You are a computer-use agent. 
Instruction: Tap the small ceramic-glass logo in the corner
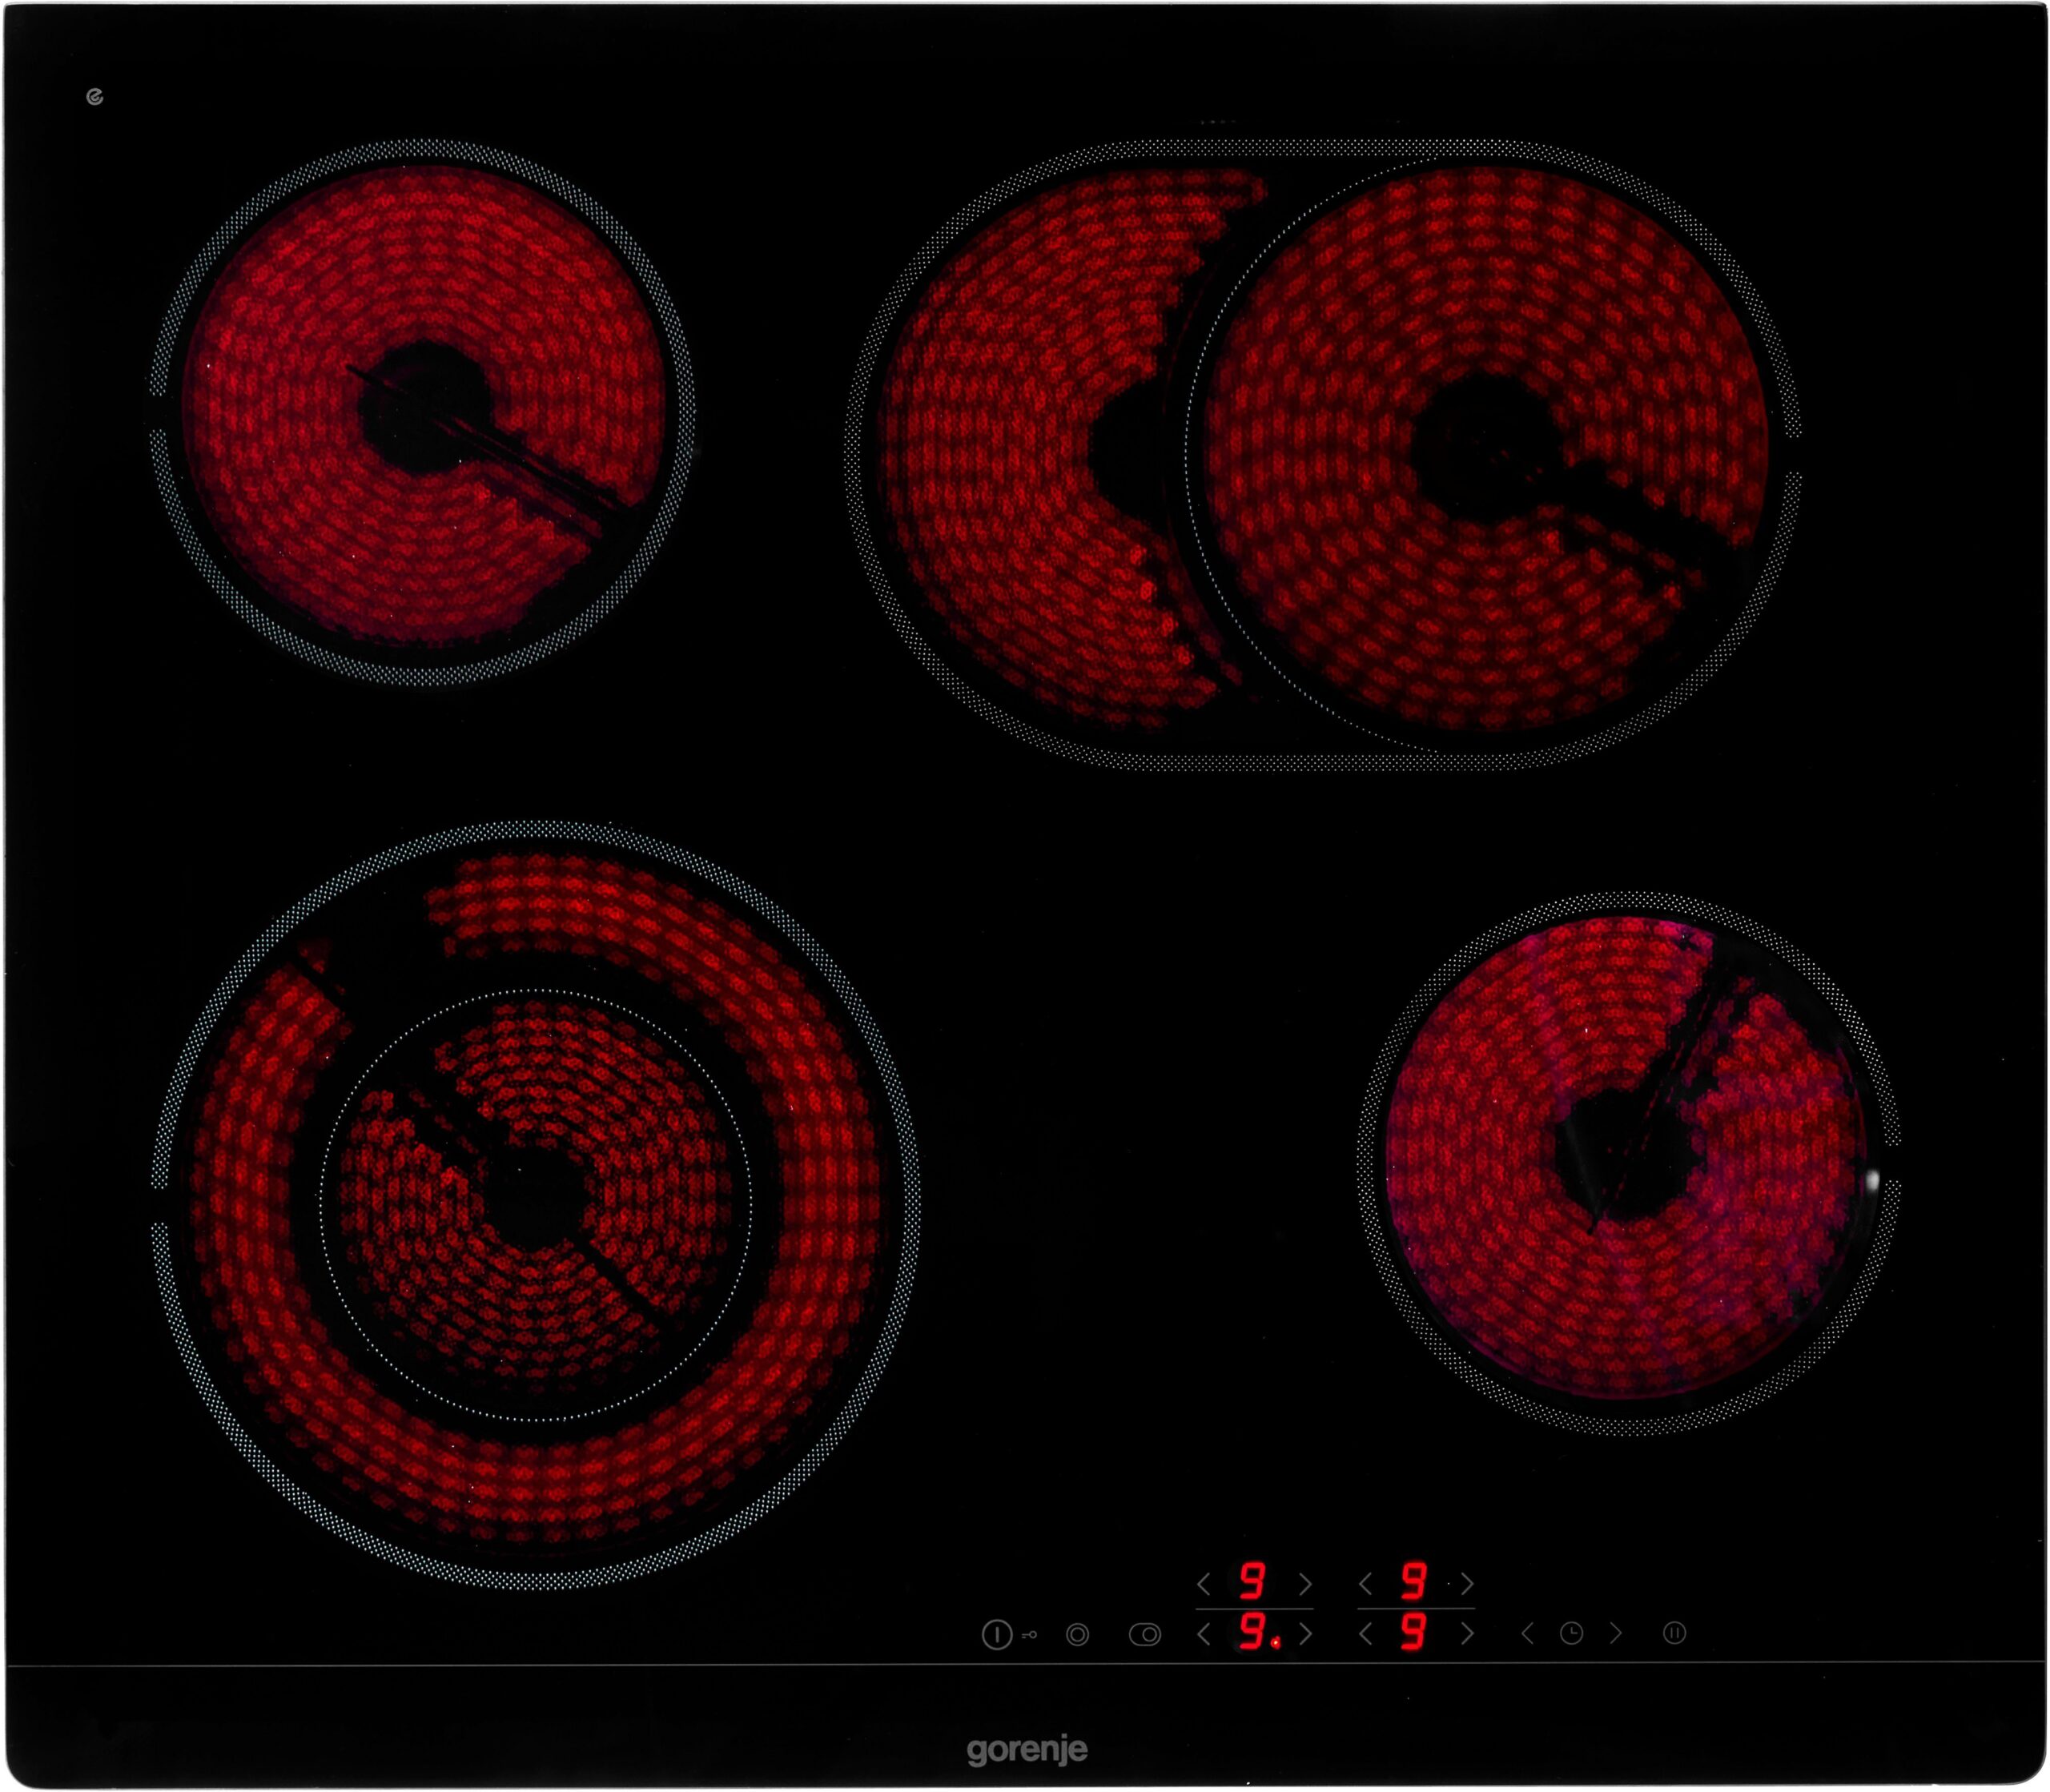click(x=95, y=97)
